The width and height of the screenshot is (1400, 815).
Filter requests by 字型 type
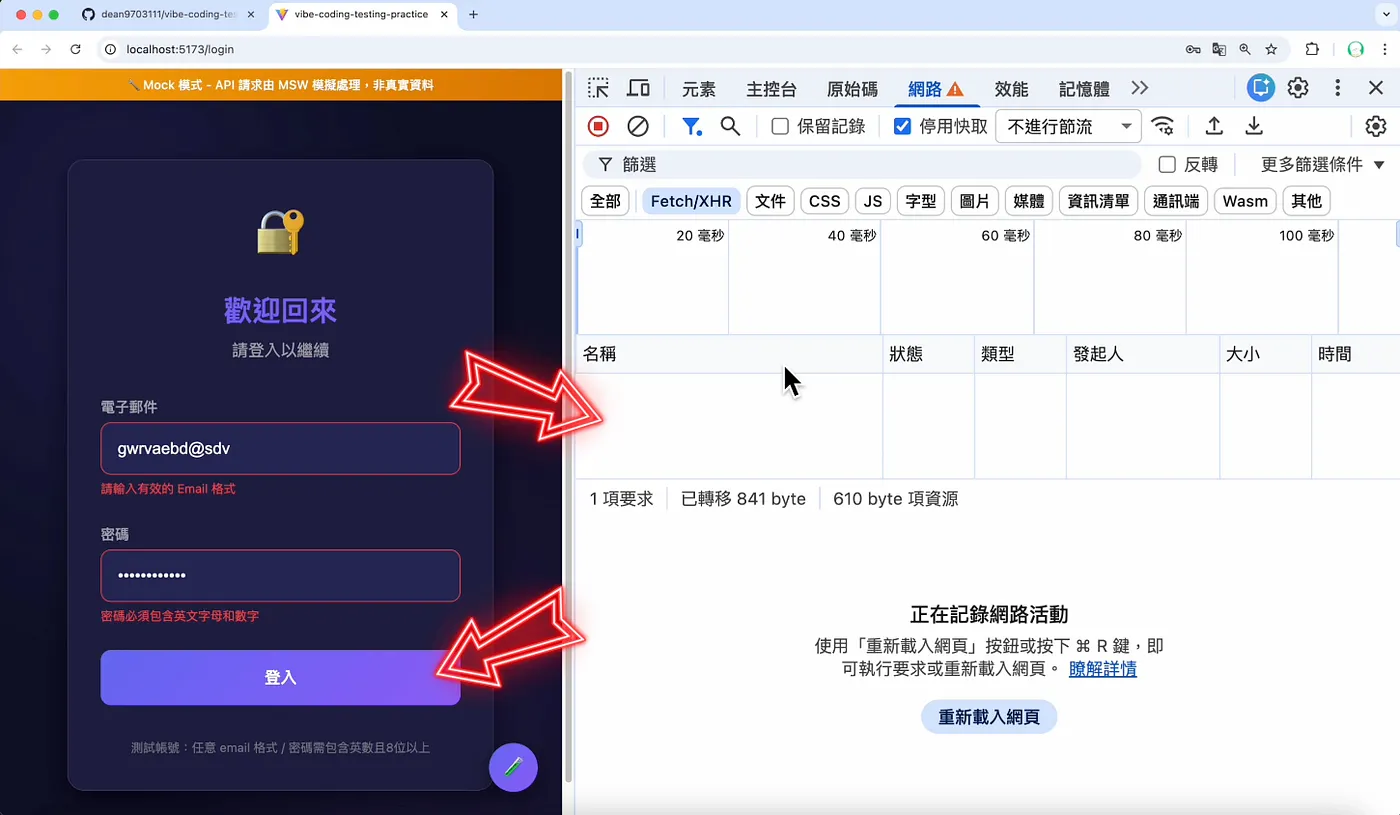coord(921,201)
